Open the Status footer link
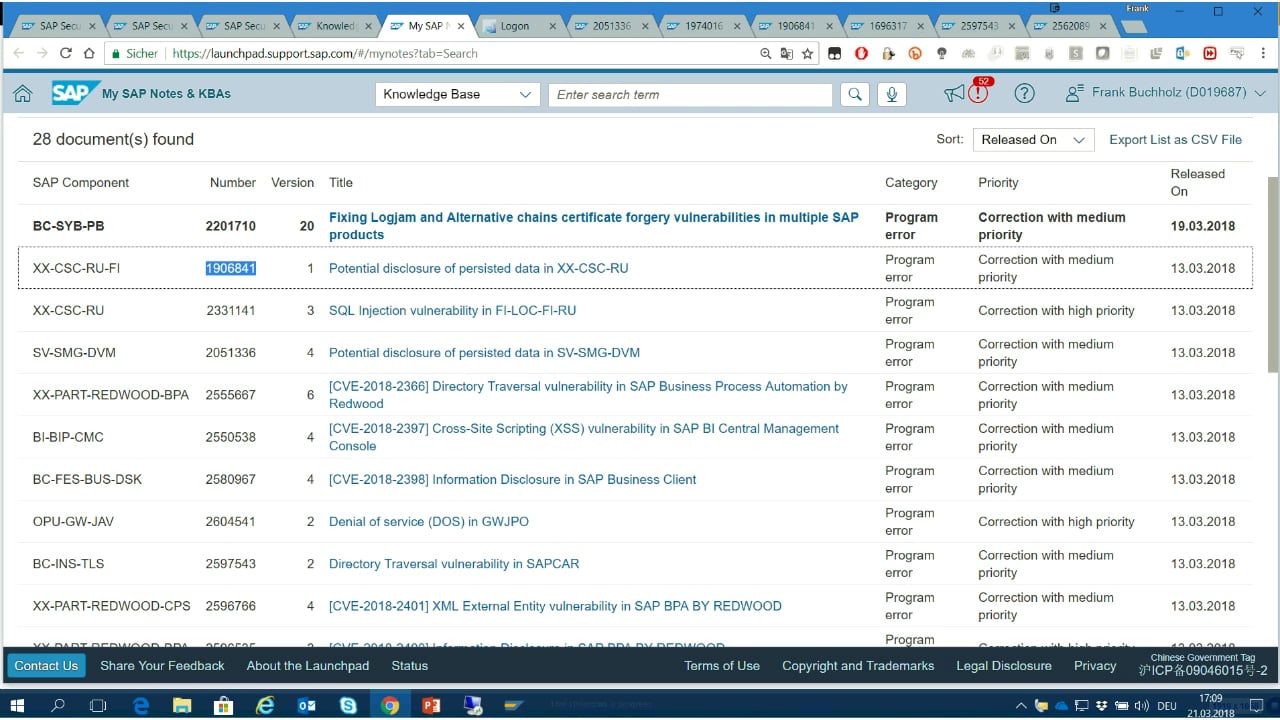This screenshot has height=720, width=1280. [x=409, y=666]
